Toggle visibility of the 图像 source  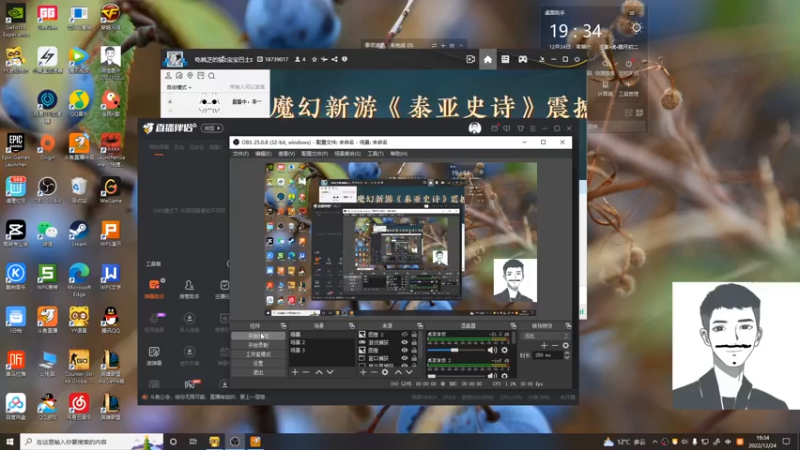pos(405,351)
